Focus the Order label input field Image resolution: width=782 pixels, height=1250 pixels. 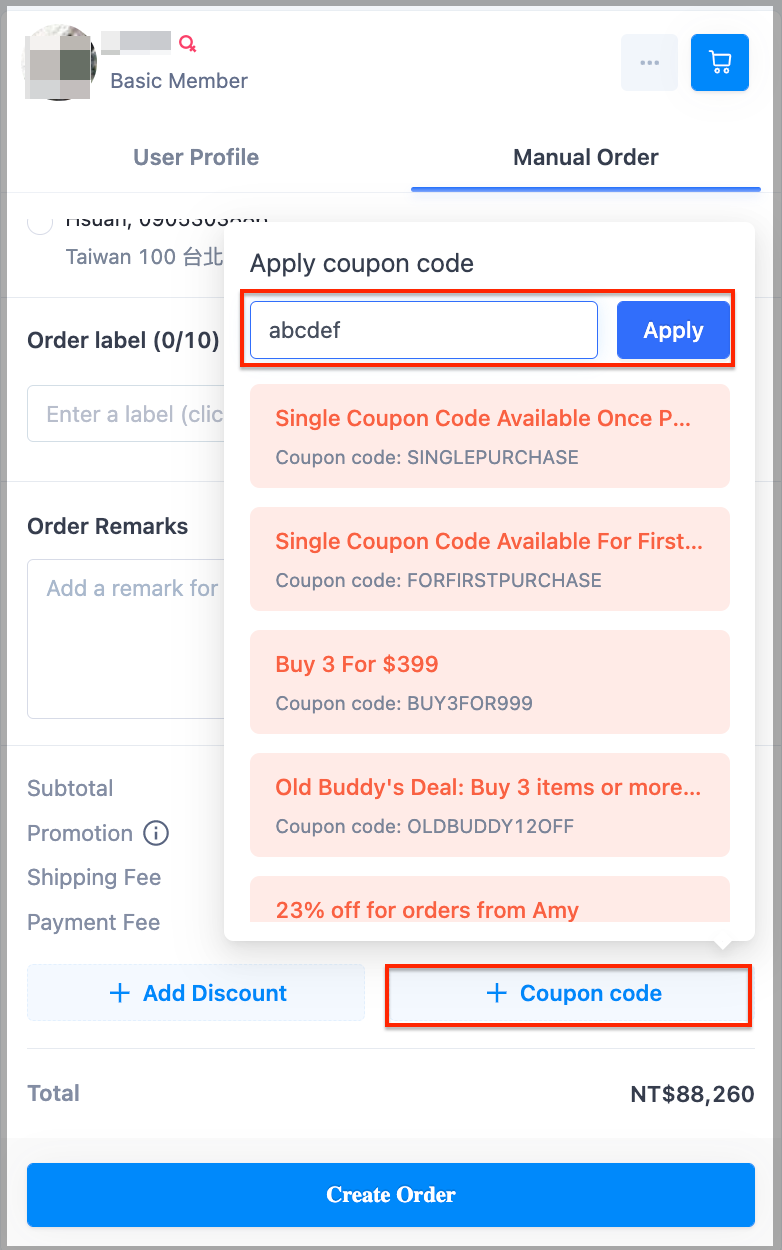[125, 414]
